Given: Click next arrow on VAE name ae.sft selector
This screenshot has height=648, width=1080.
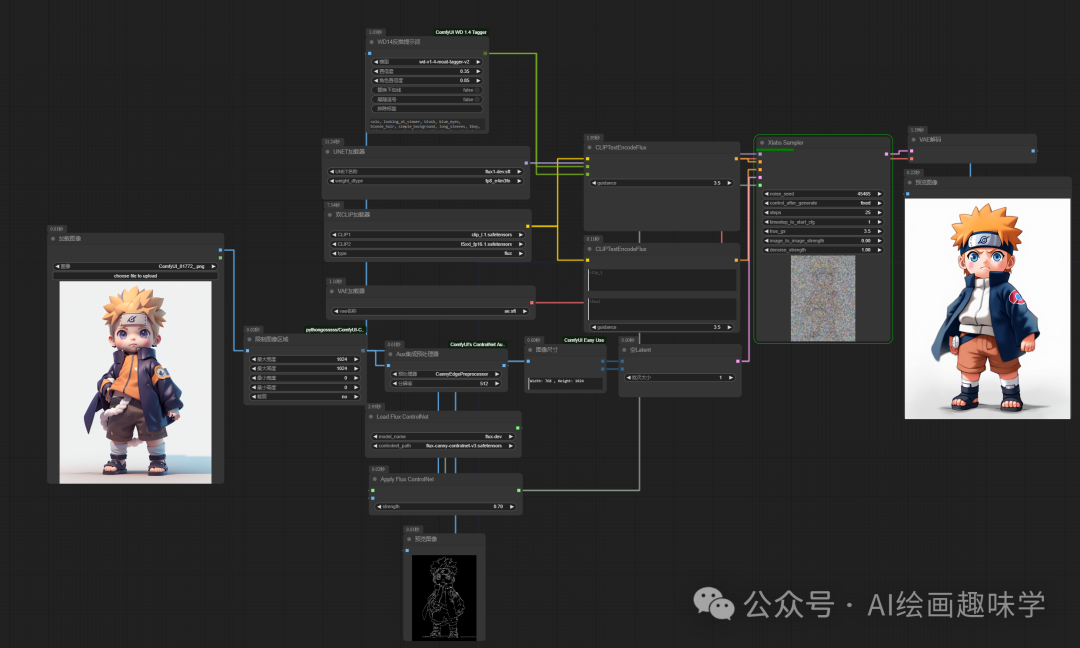Looking at the screenshot, I should 525,311.
